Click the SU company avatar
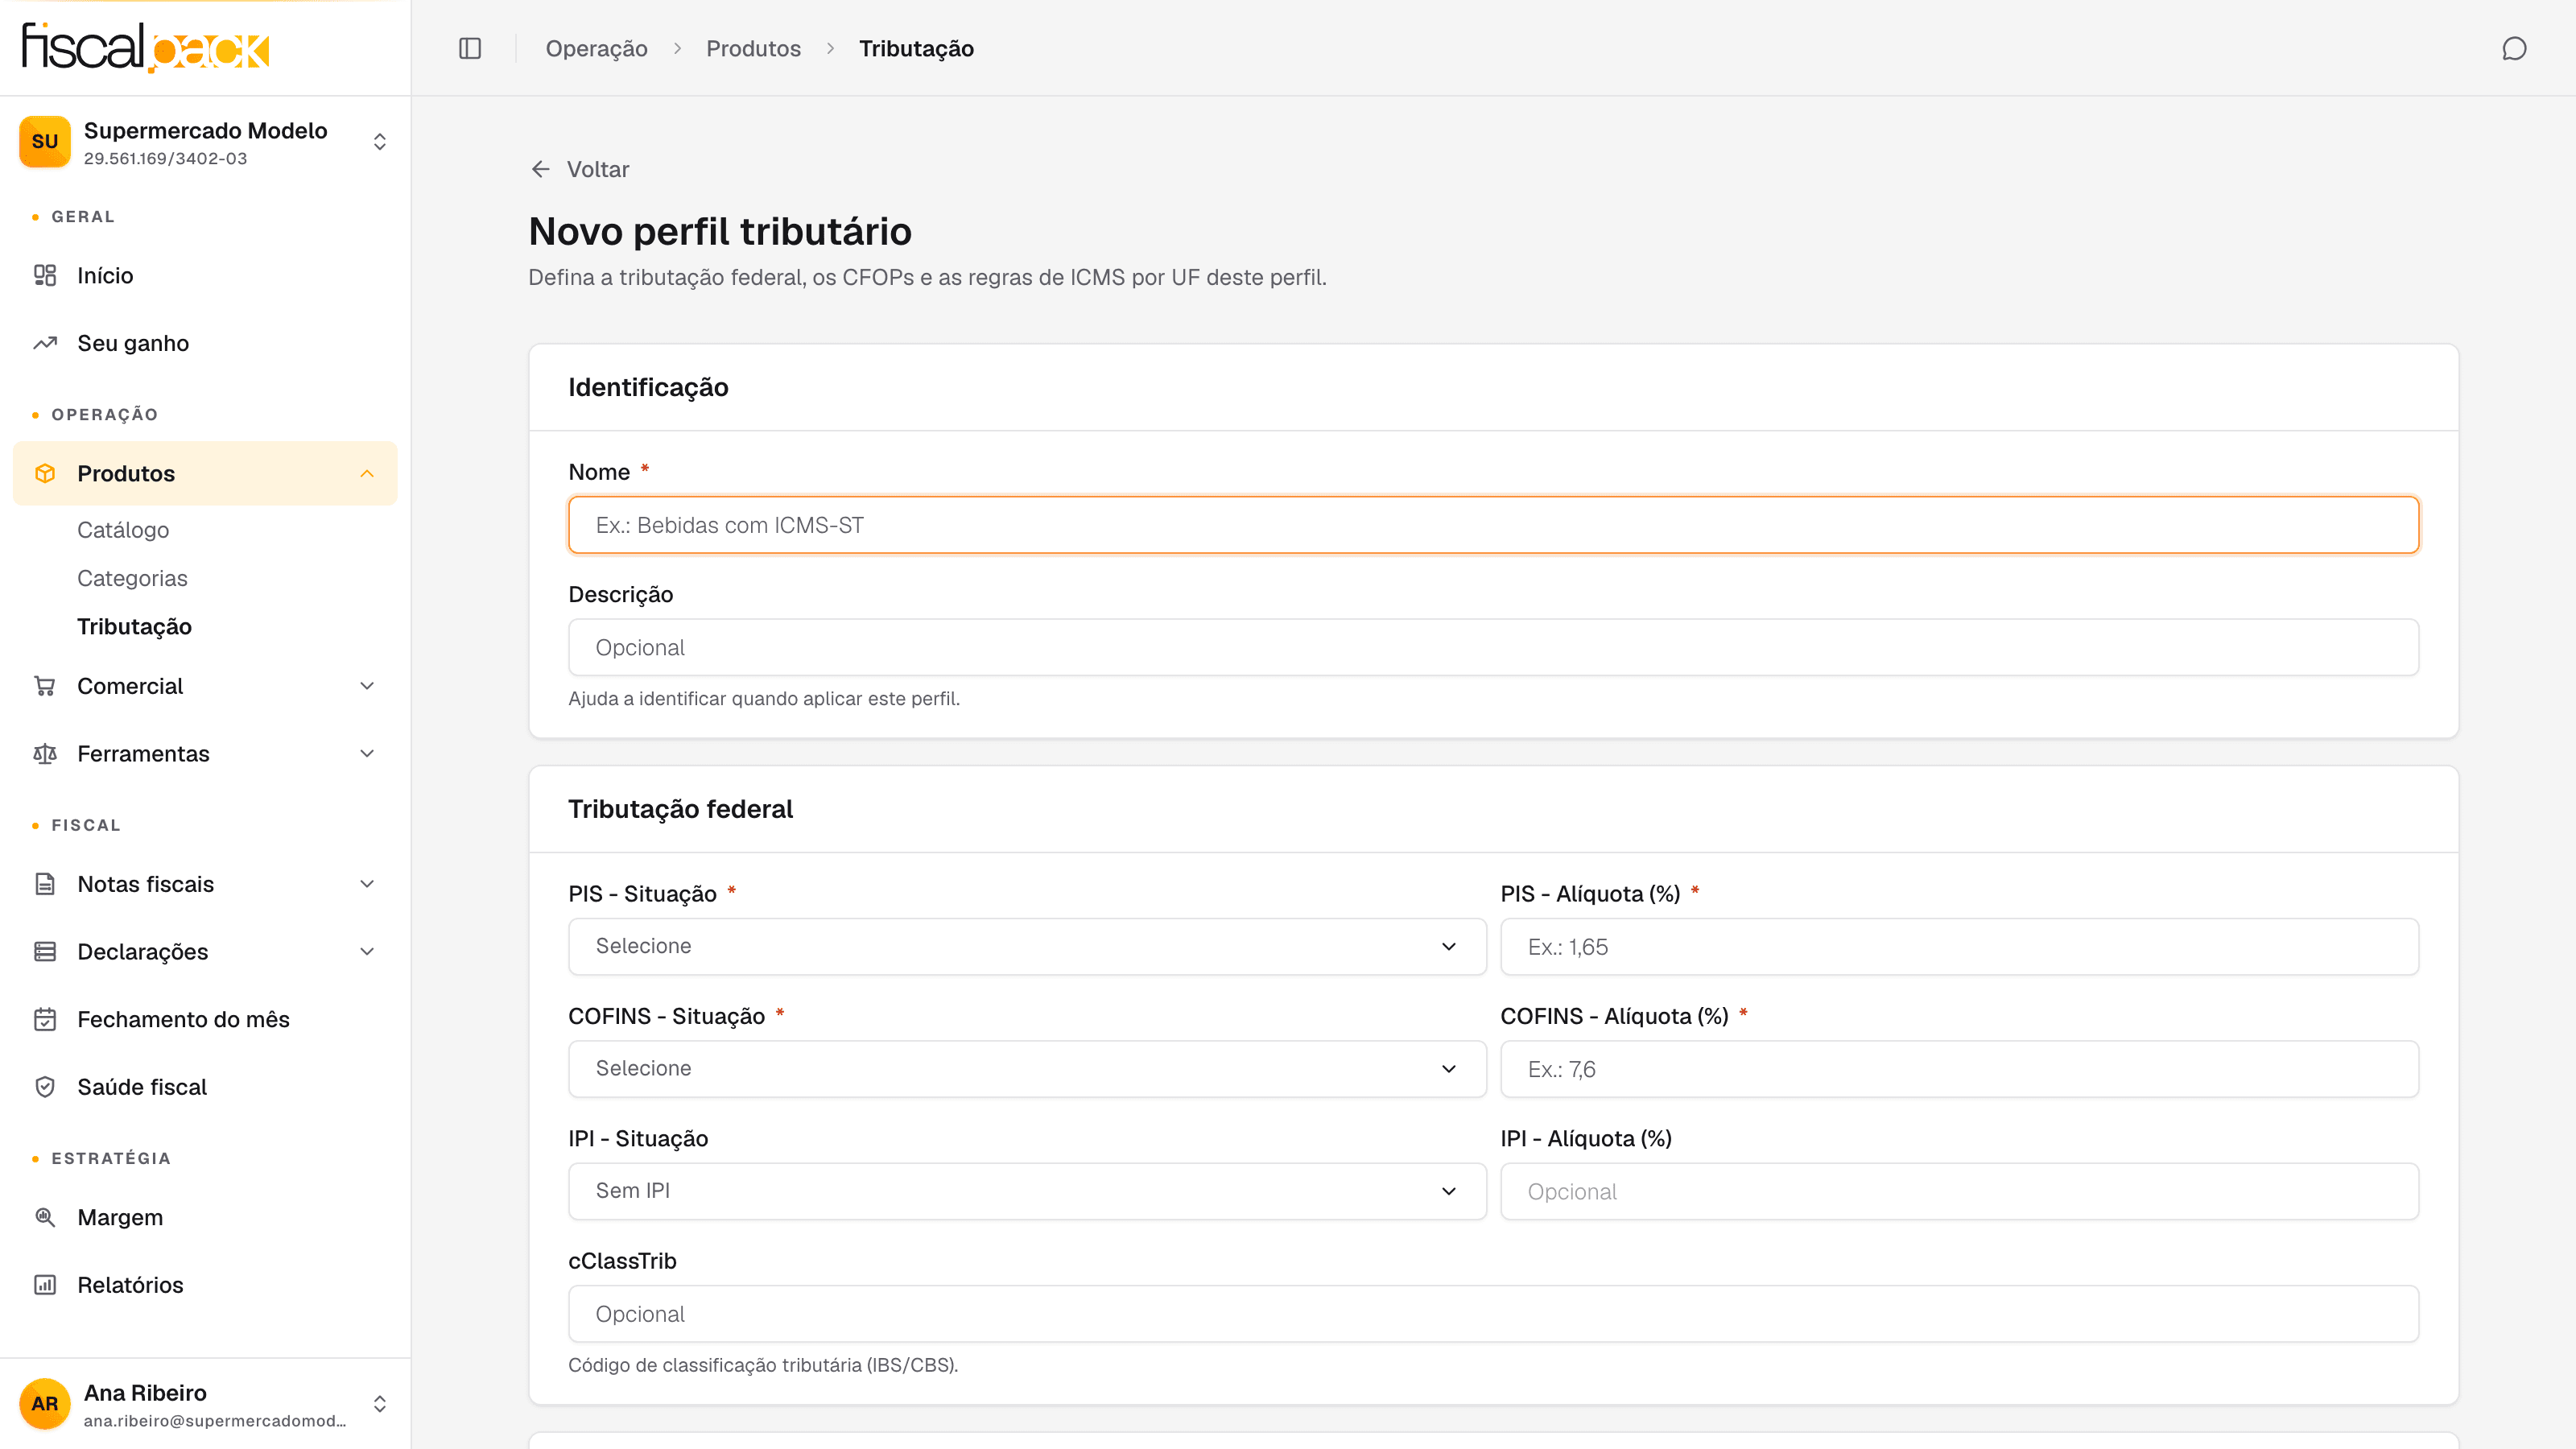This screenshot has width=2576, height=1449. (45, 142)
